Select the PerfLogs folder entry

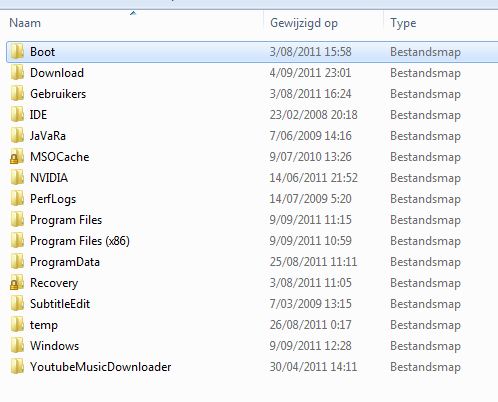coord(252,199)
